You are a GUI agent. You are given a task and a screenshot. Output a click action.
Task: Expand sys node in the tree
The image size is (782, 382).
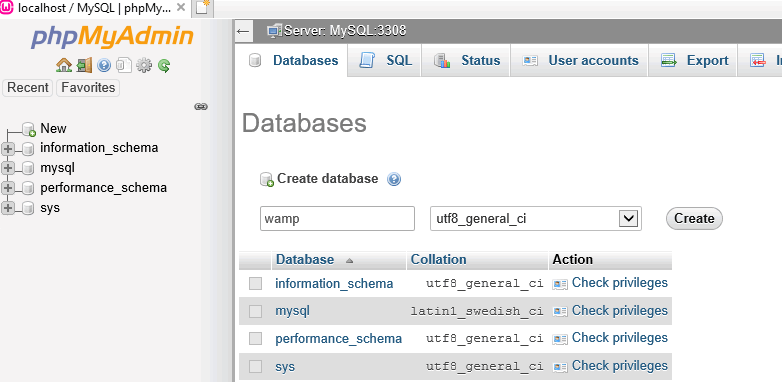pyautogui.click(x=8, y=208)
